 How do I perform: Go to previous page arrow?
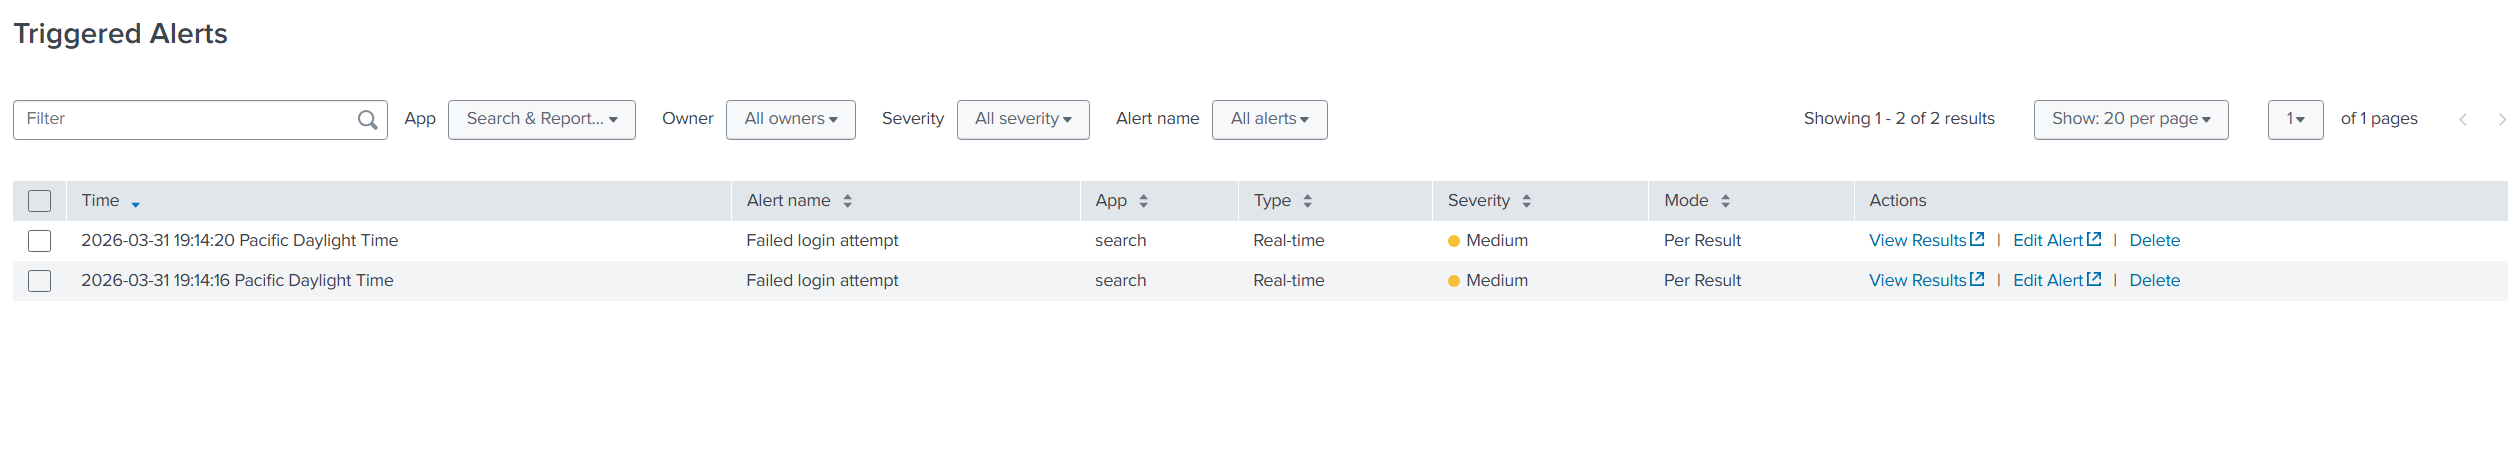pos(2463,120)
